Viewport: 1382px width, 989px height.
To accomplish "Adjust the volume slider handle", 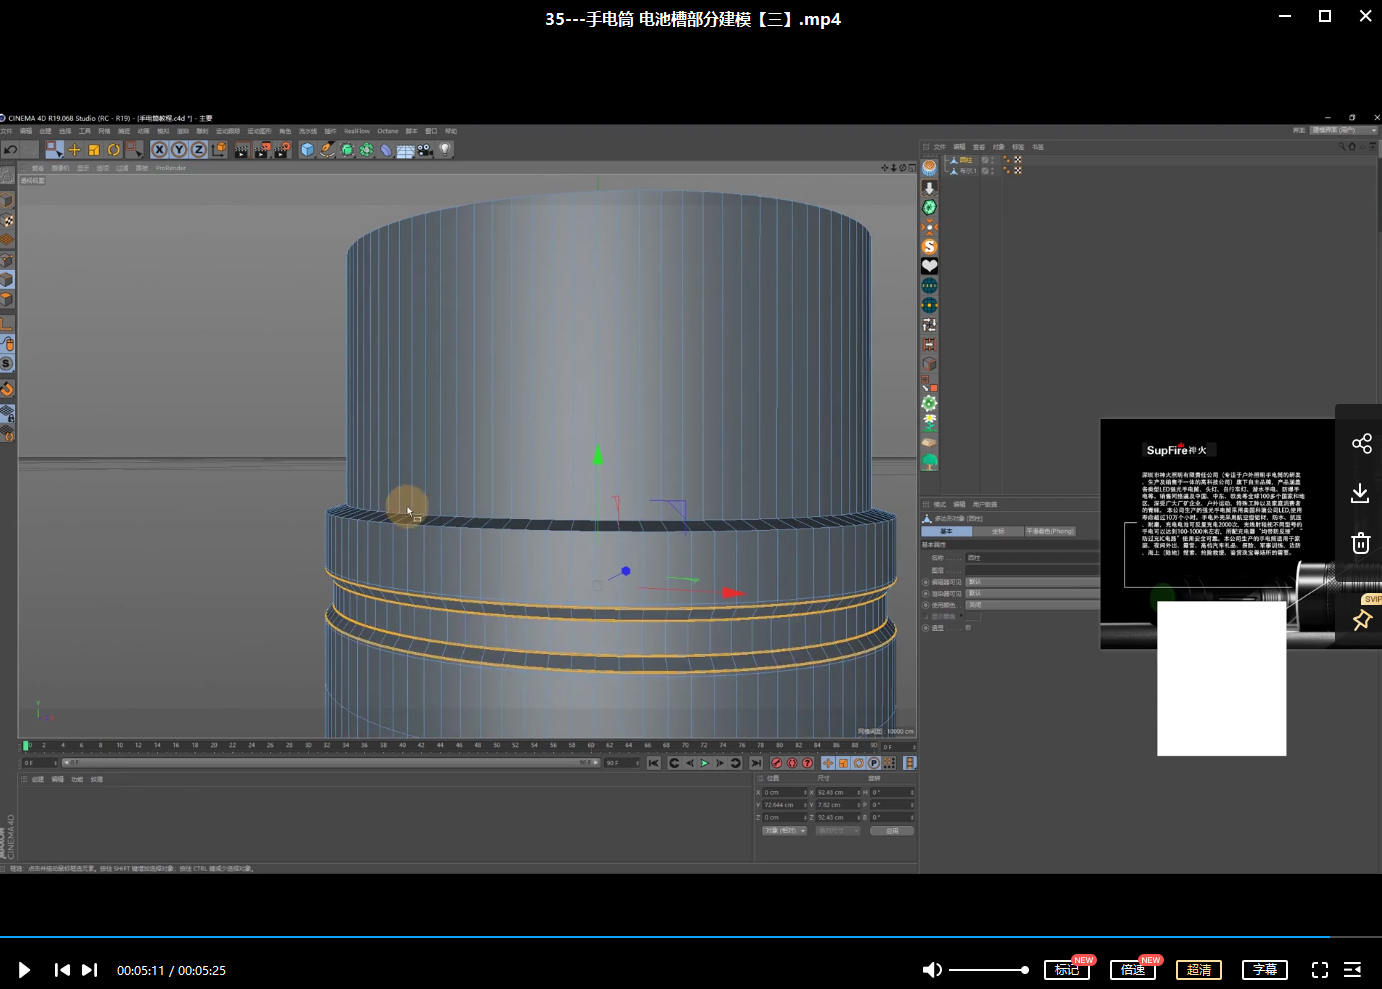I will point(1024,970).
